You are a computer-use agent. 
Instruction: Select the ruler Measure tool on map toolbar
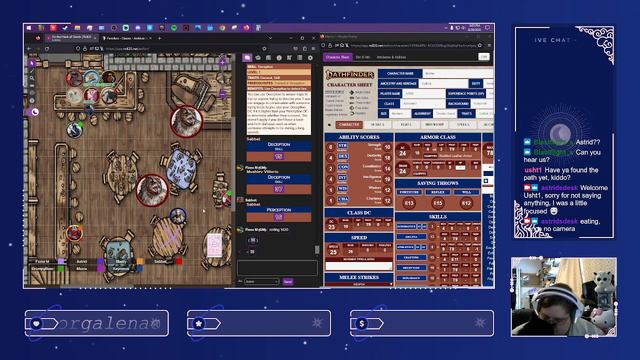tap(32, 86)
